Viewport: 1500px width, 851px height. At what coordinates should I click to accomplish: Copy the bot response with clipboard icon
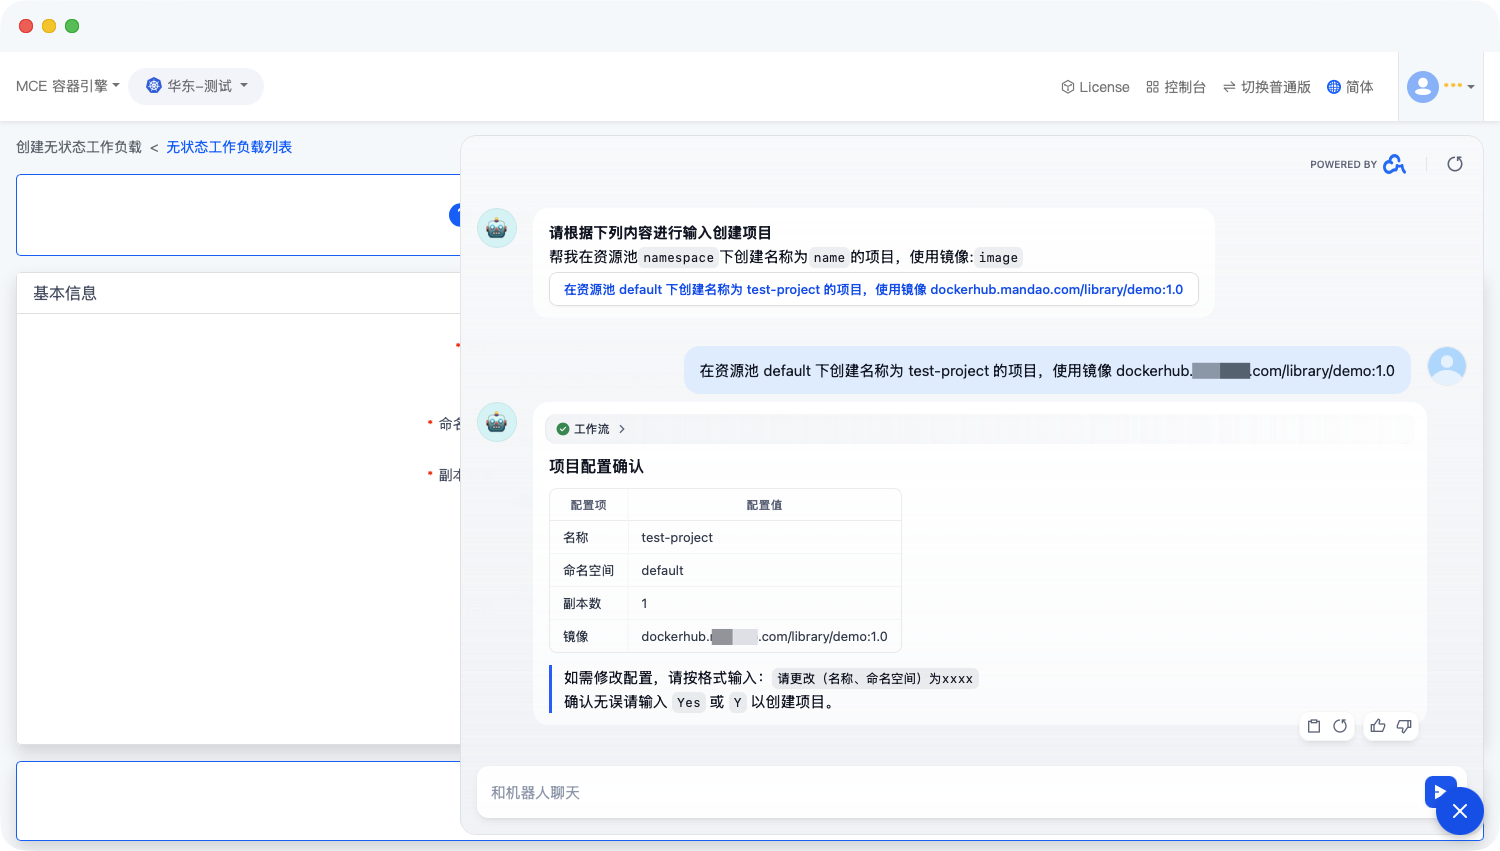pos(1314,726)
